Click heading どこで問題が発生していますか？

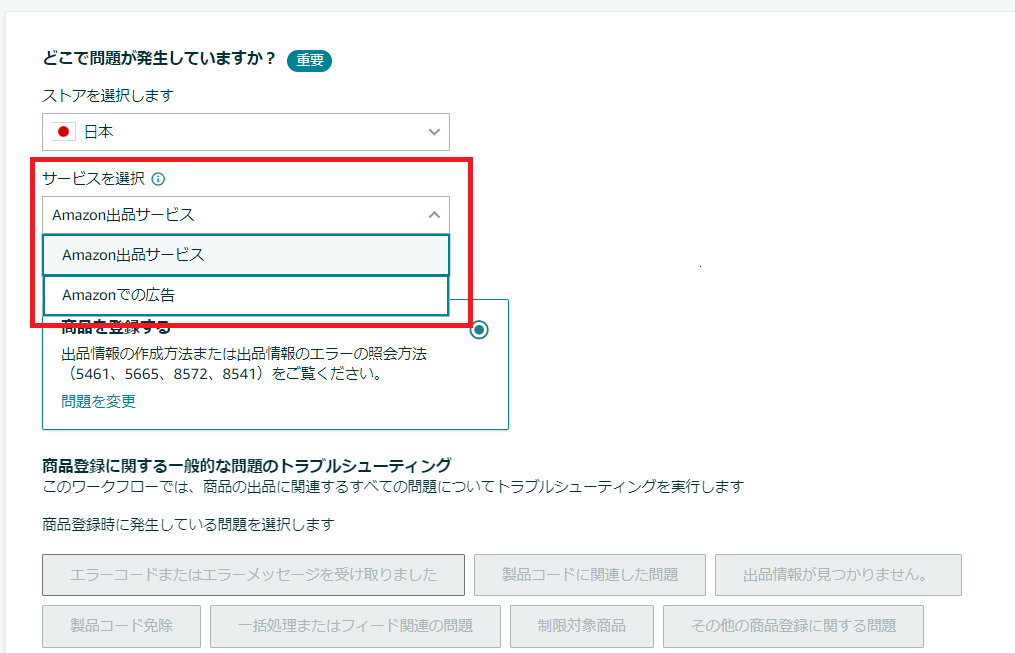159,58
